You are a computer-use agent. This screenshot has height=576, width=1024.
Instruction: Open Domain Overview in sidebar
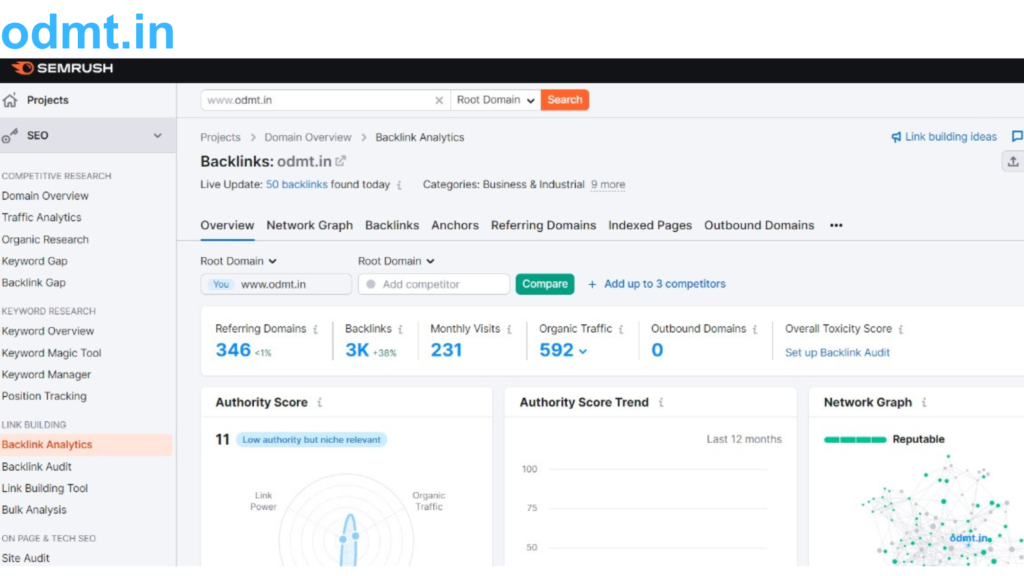pyautogui.click(x=45, y=196)
